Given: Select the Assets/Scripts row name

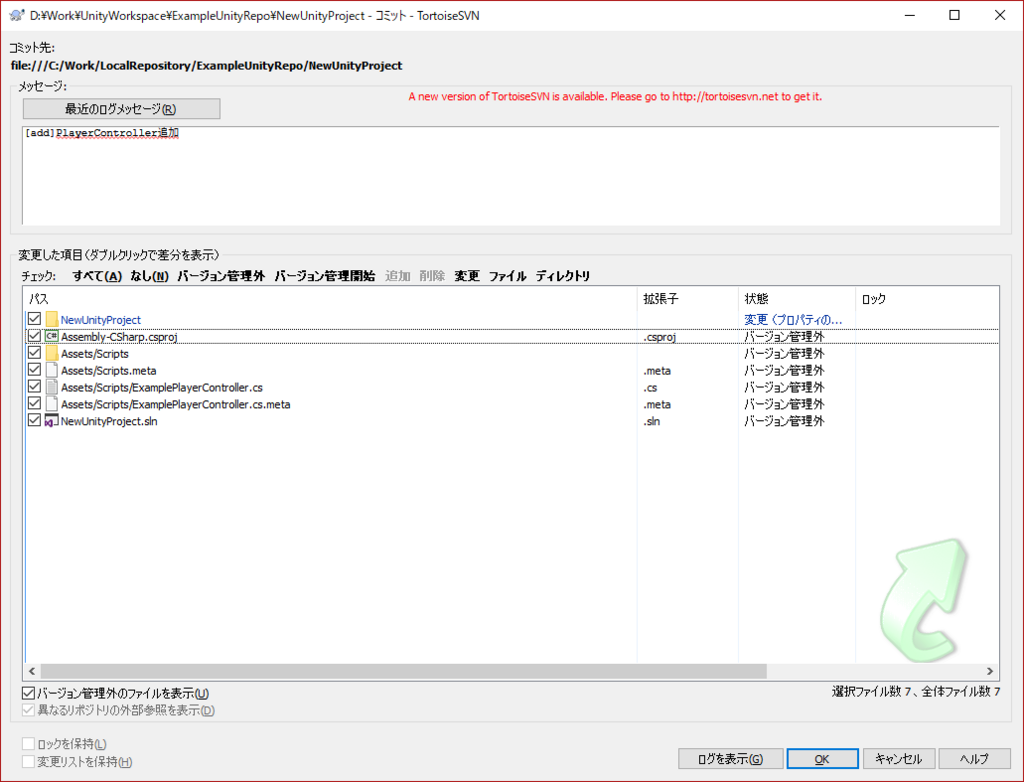Looking at the screenshot, I should click(95, 353).
